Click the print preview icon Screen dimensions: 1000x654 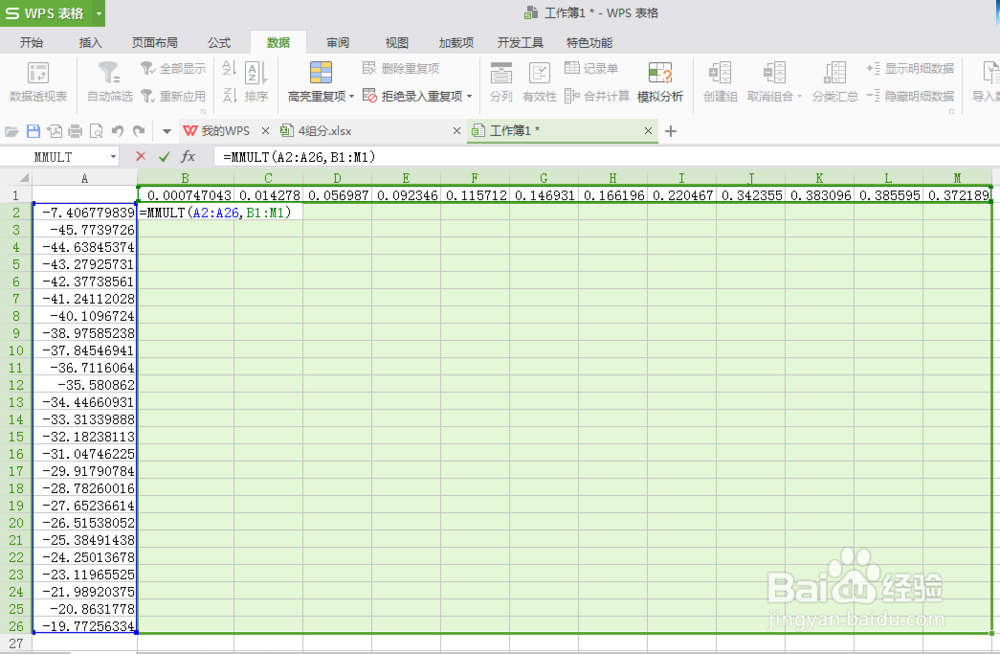(x=96, y=131)
